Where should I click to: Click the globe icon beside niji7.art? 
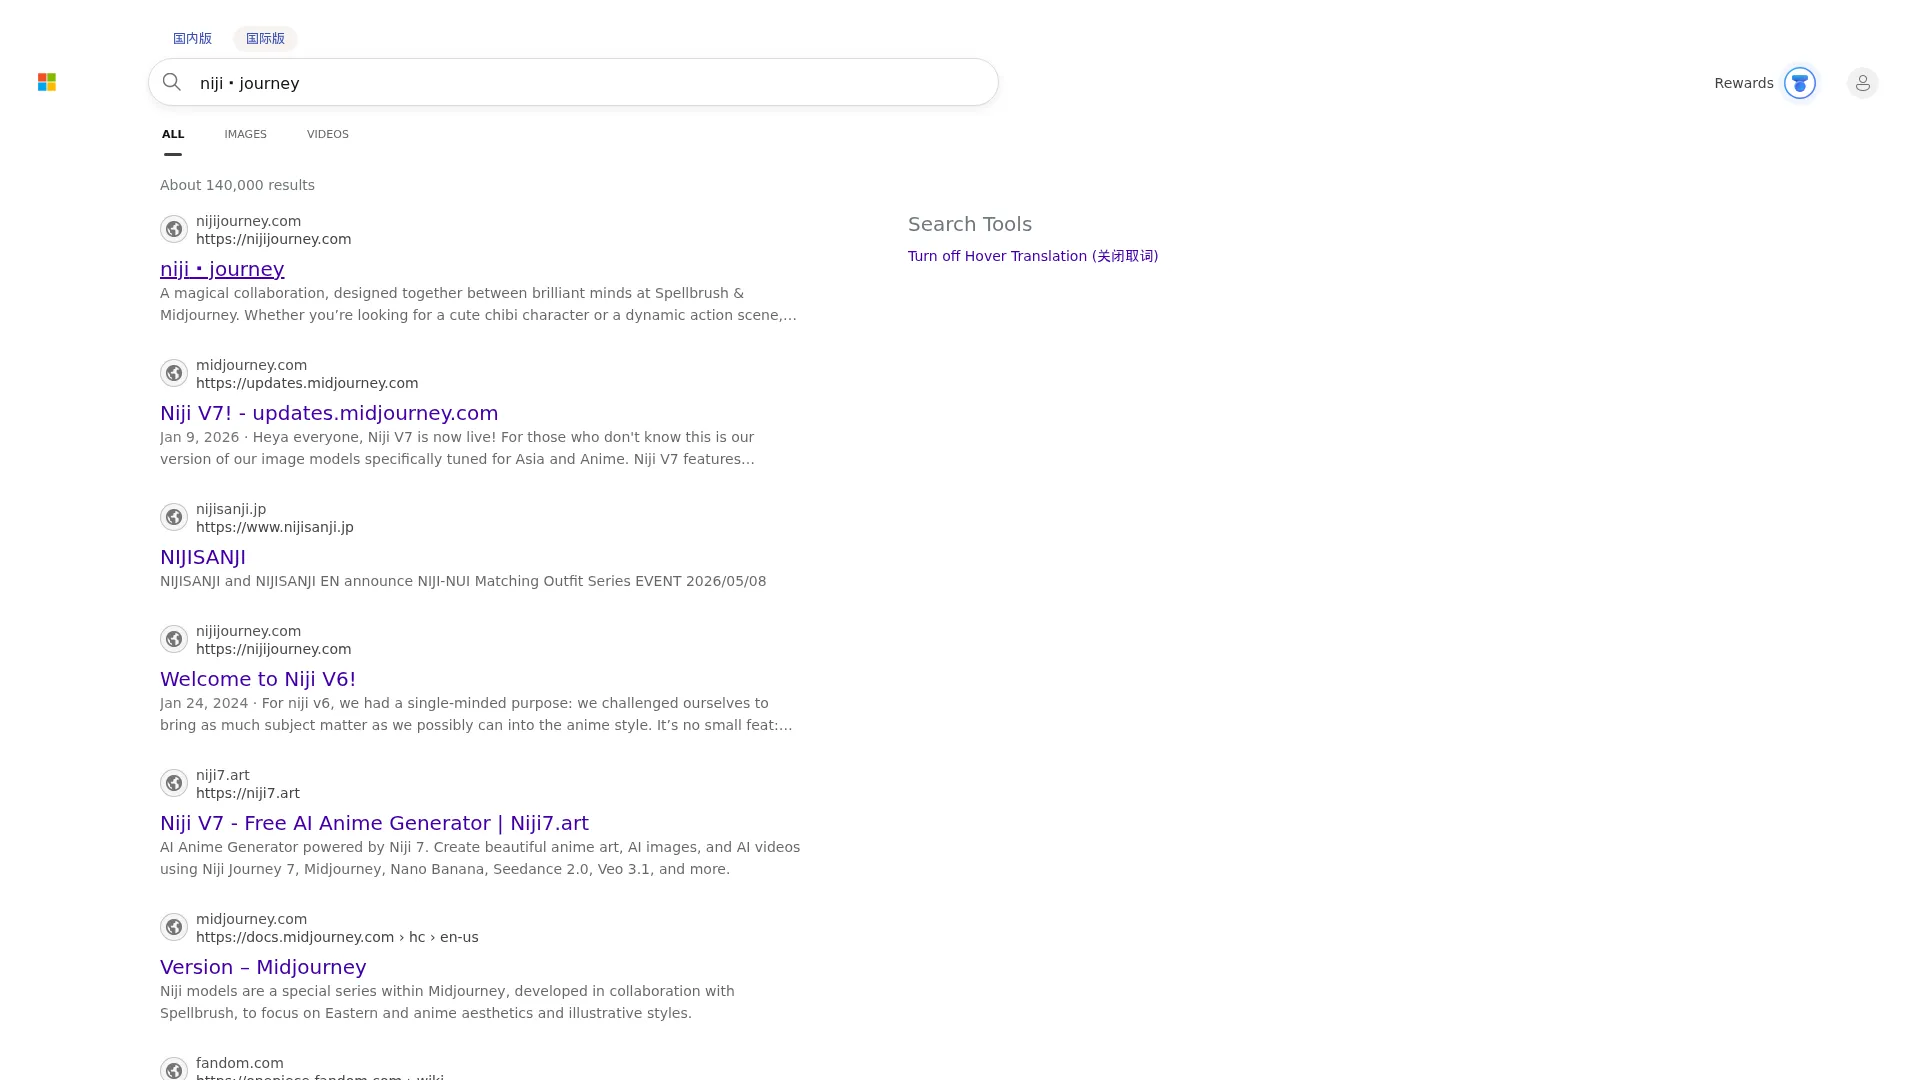pos(174,783)
